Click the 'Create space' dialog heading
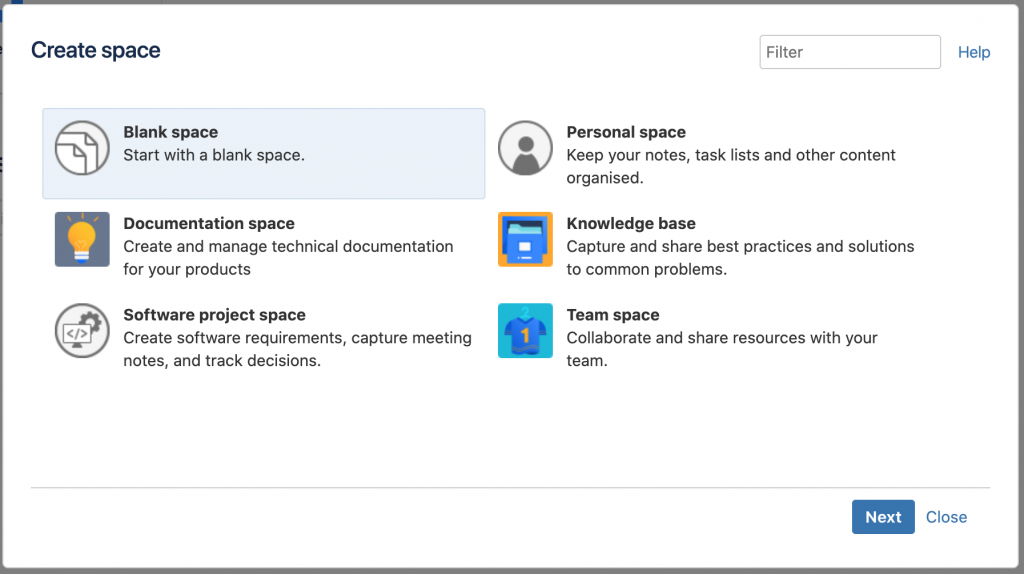Viewport: 1024px width, 574px height. pyautogui.click(x=95, y=50)
